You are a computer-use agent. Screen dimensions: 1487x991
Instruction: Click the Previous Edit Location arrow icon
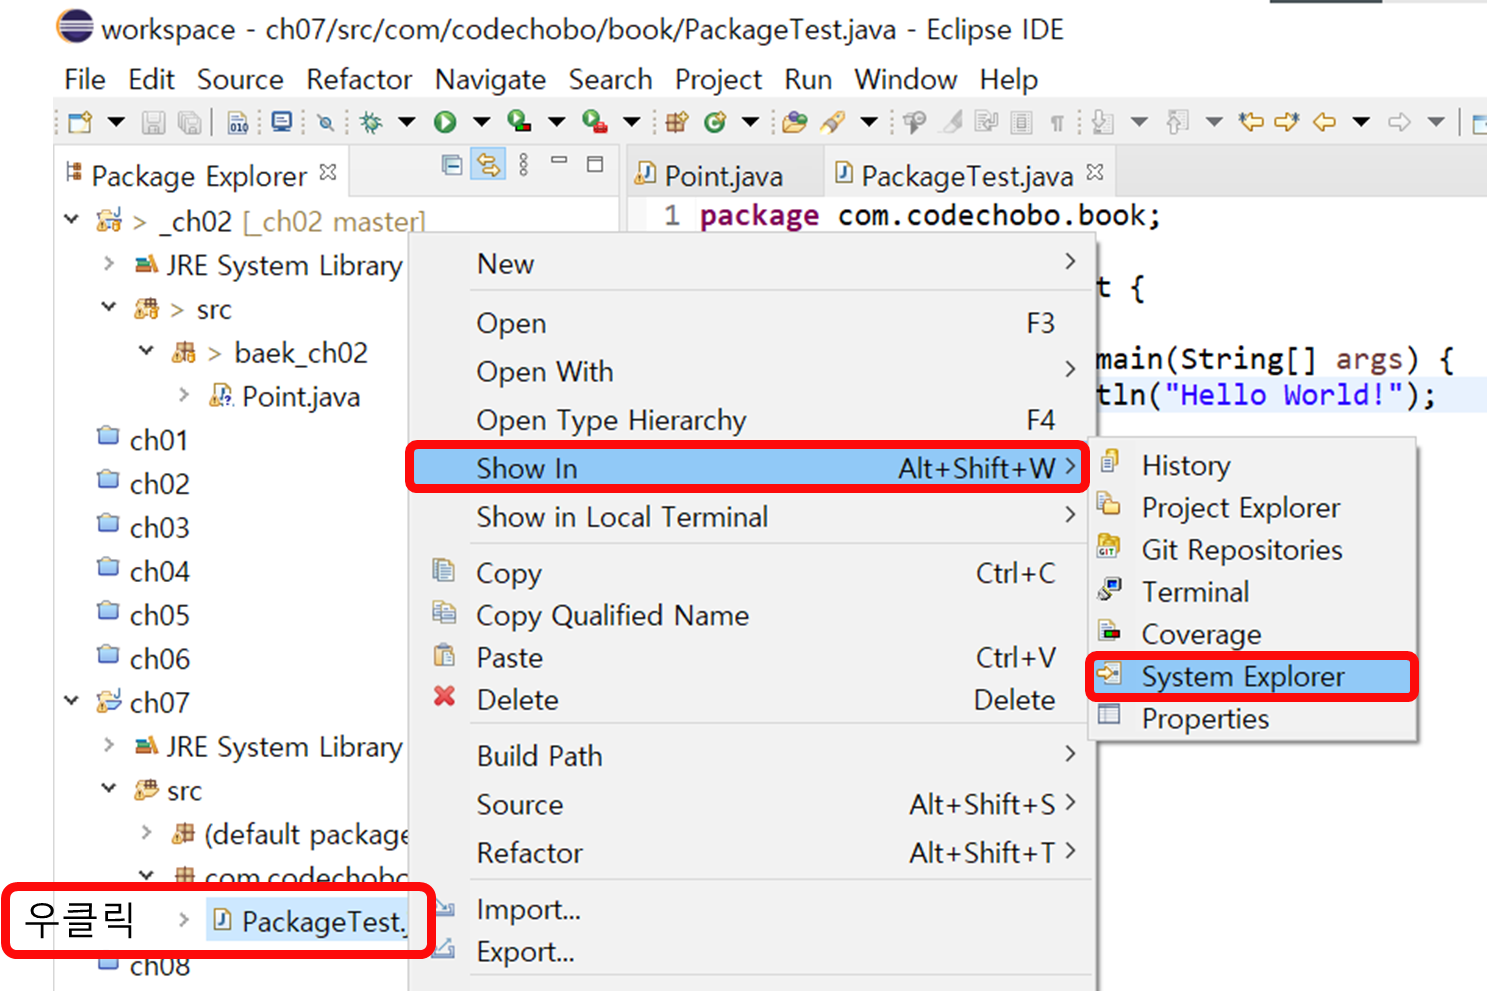pyautogui.click(x=1251, y=122)
